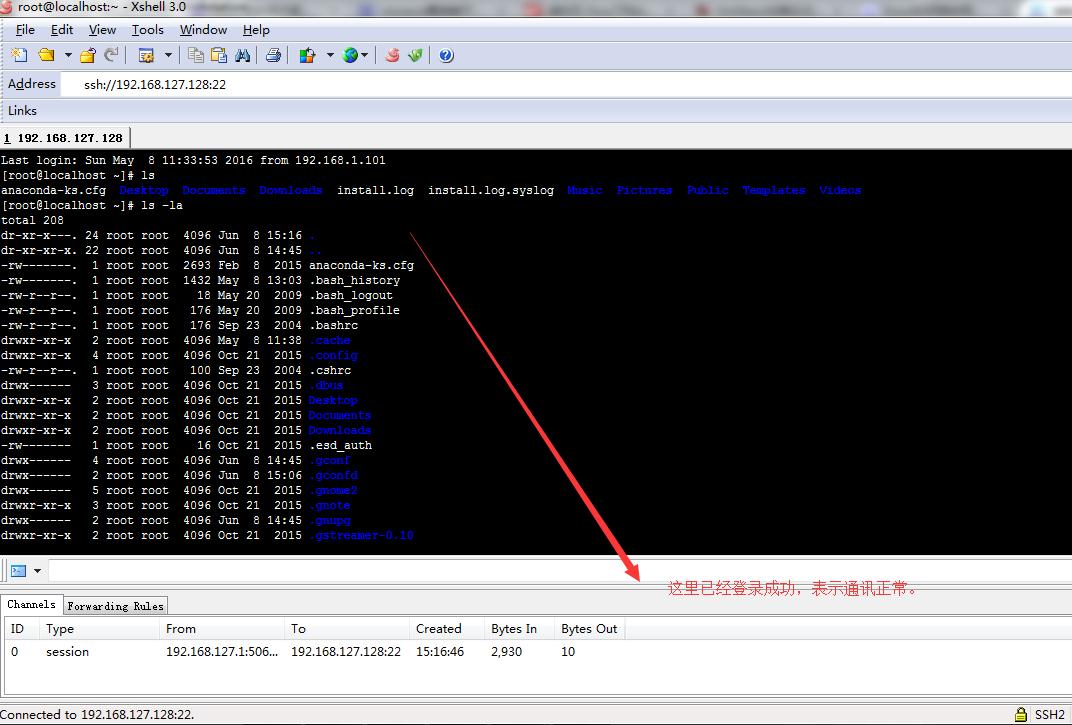Click the Paste clipboard icon
1072x725 pixels.
pos(219,55)
